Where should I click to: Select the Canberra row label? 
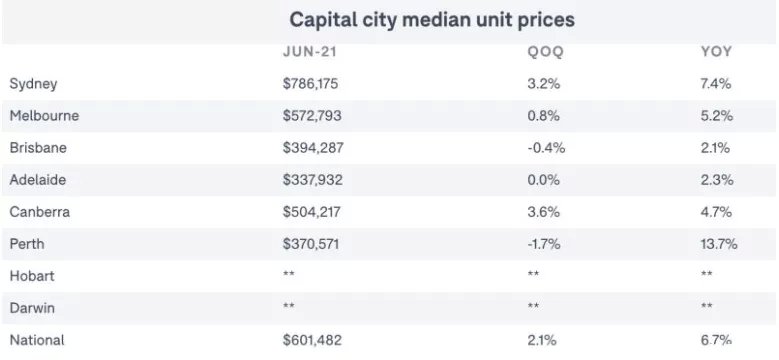[40, 212]
